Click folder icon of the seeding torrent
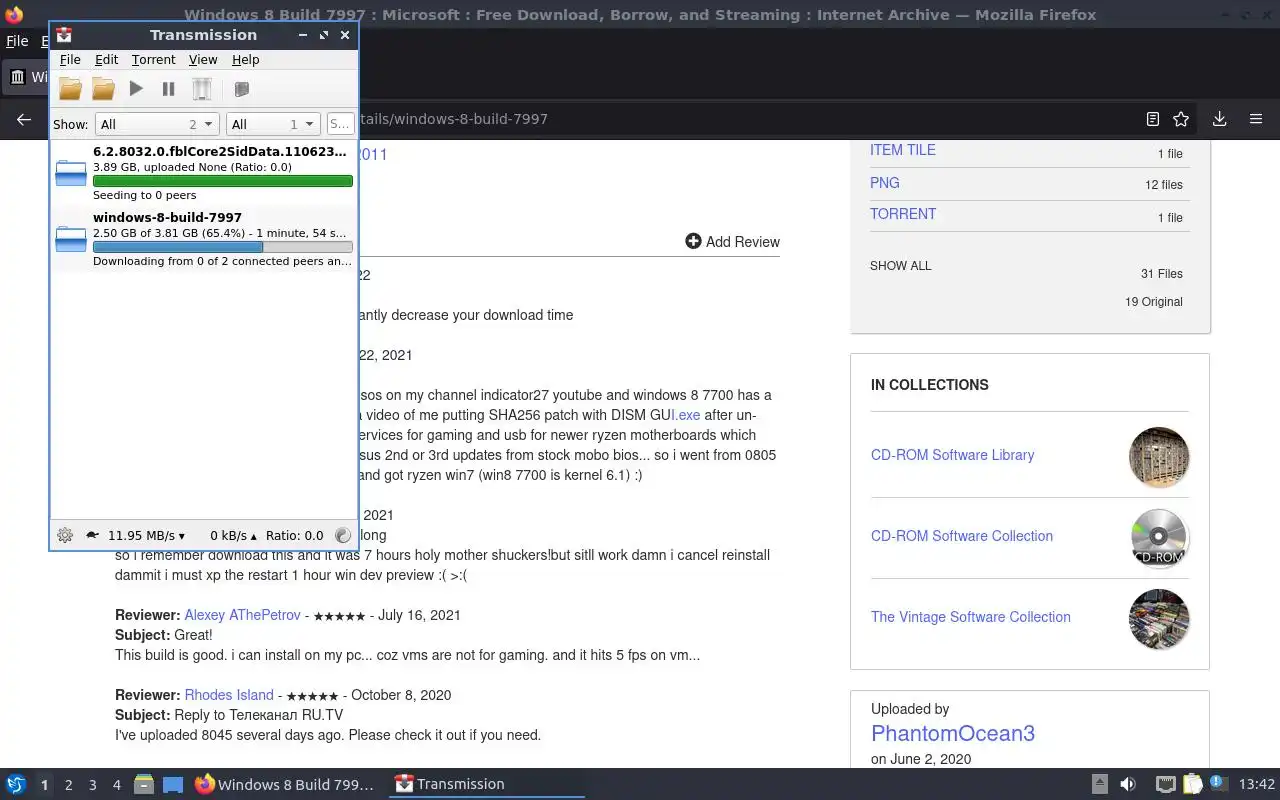The image size is (1280, 800). coord(71,173)
